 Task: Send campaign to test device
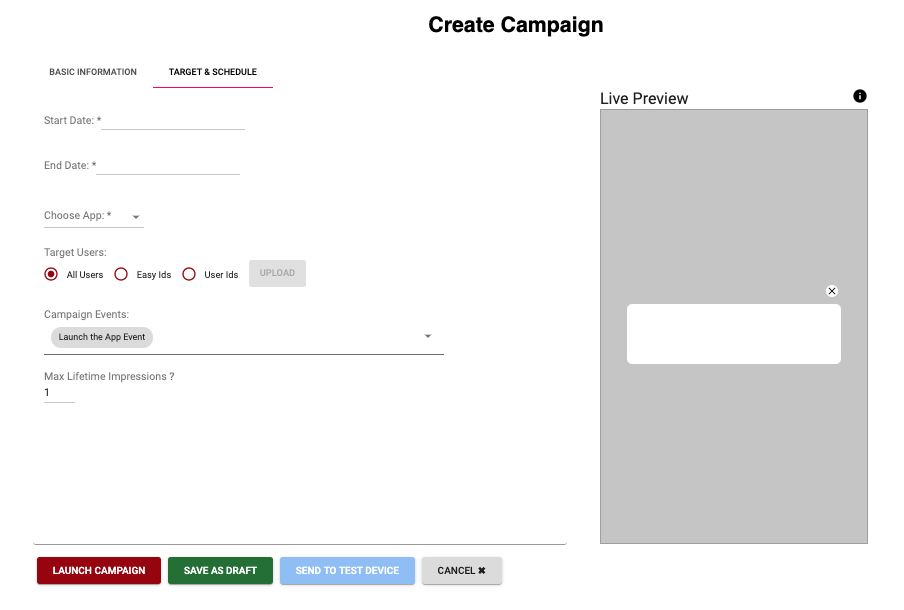coord(347,570)
